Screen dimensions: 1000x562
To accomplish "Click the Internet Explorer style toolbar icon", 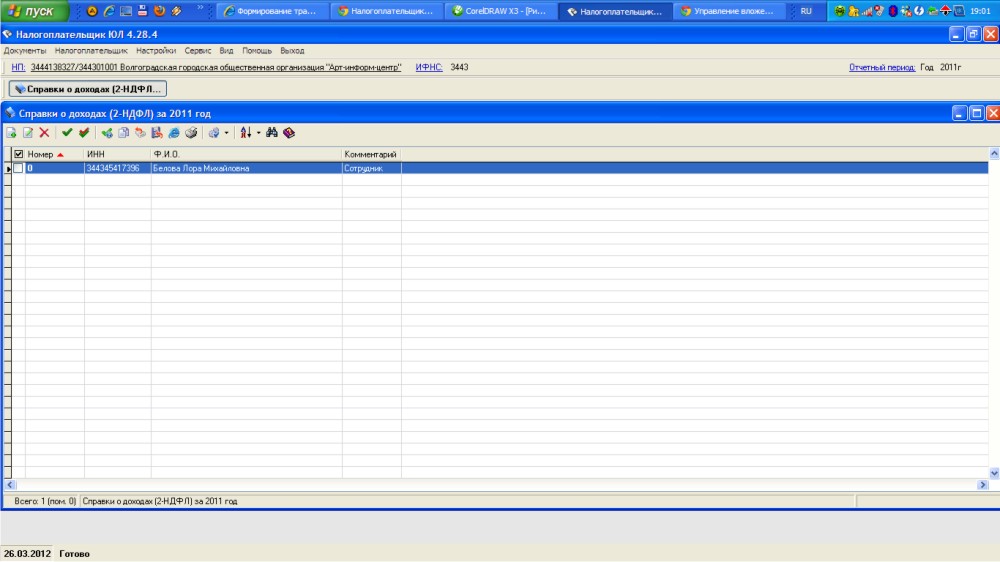I will [174, 133].
